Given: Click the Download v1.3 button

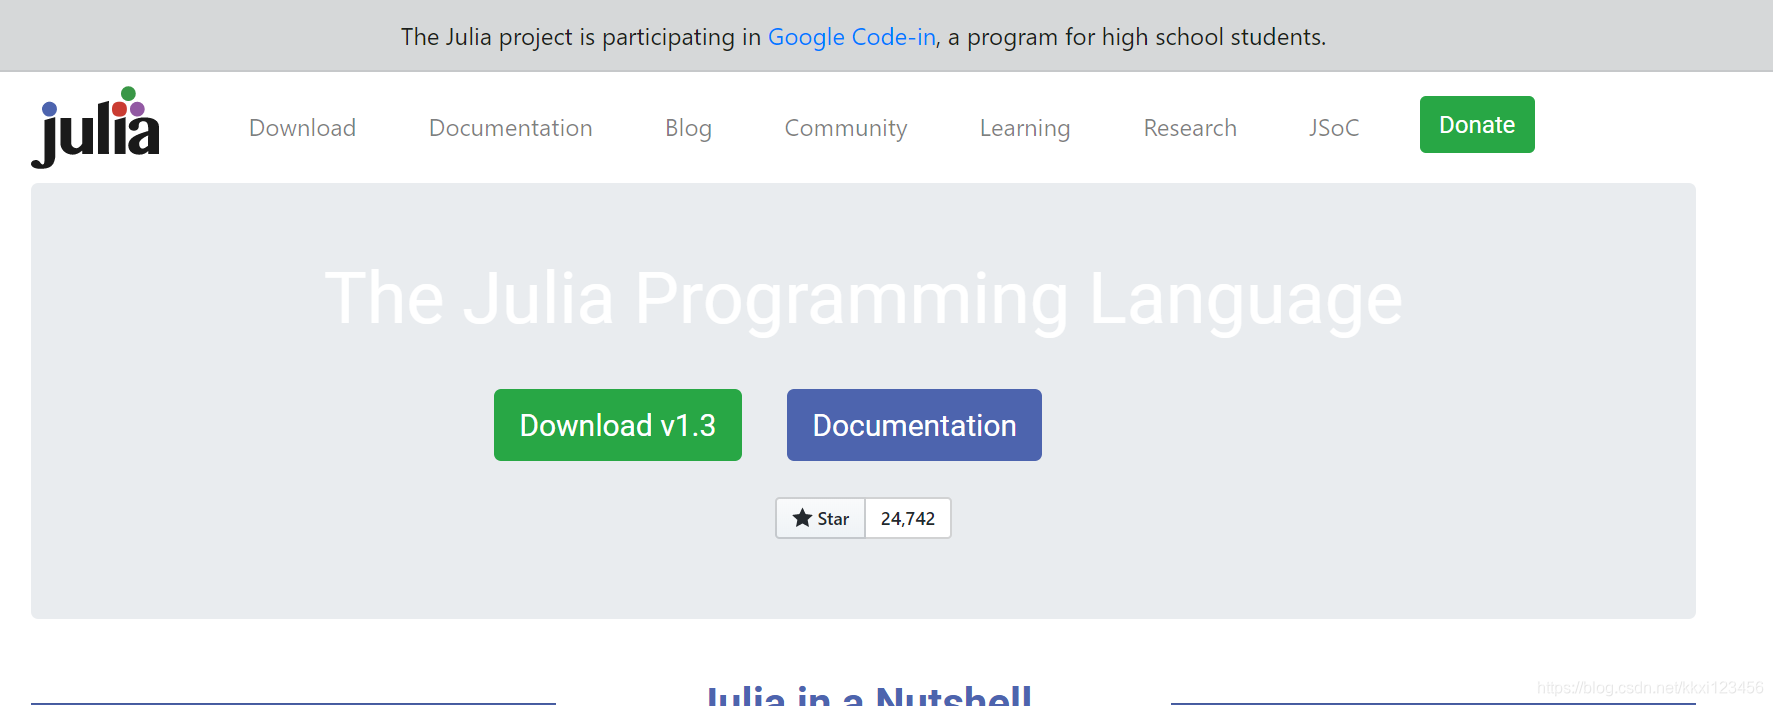Looking at the screenshot, I should pos(618,425).
